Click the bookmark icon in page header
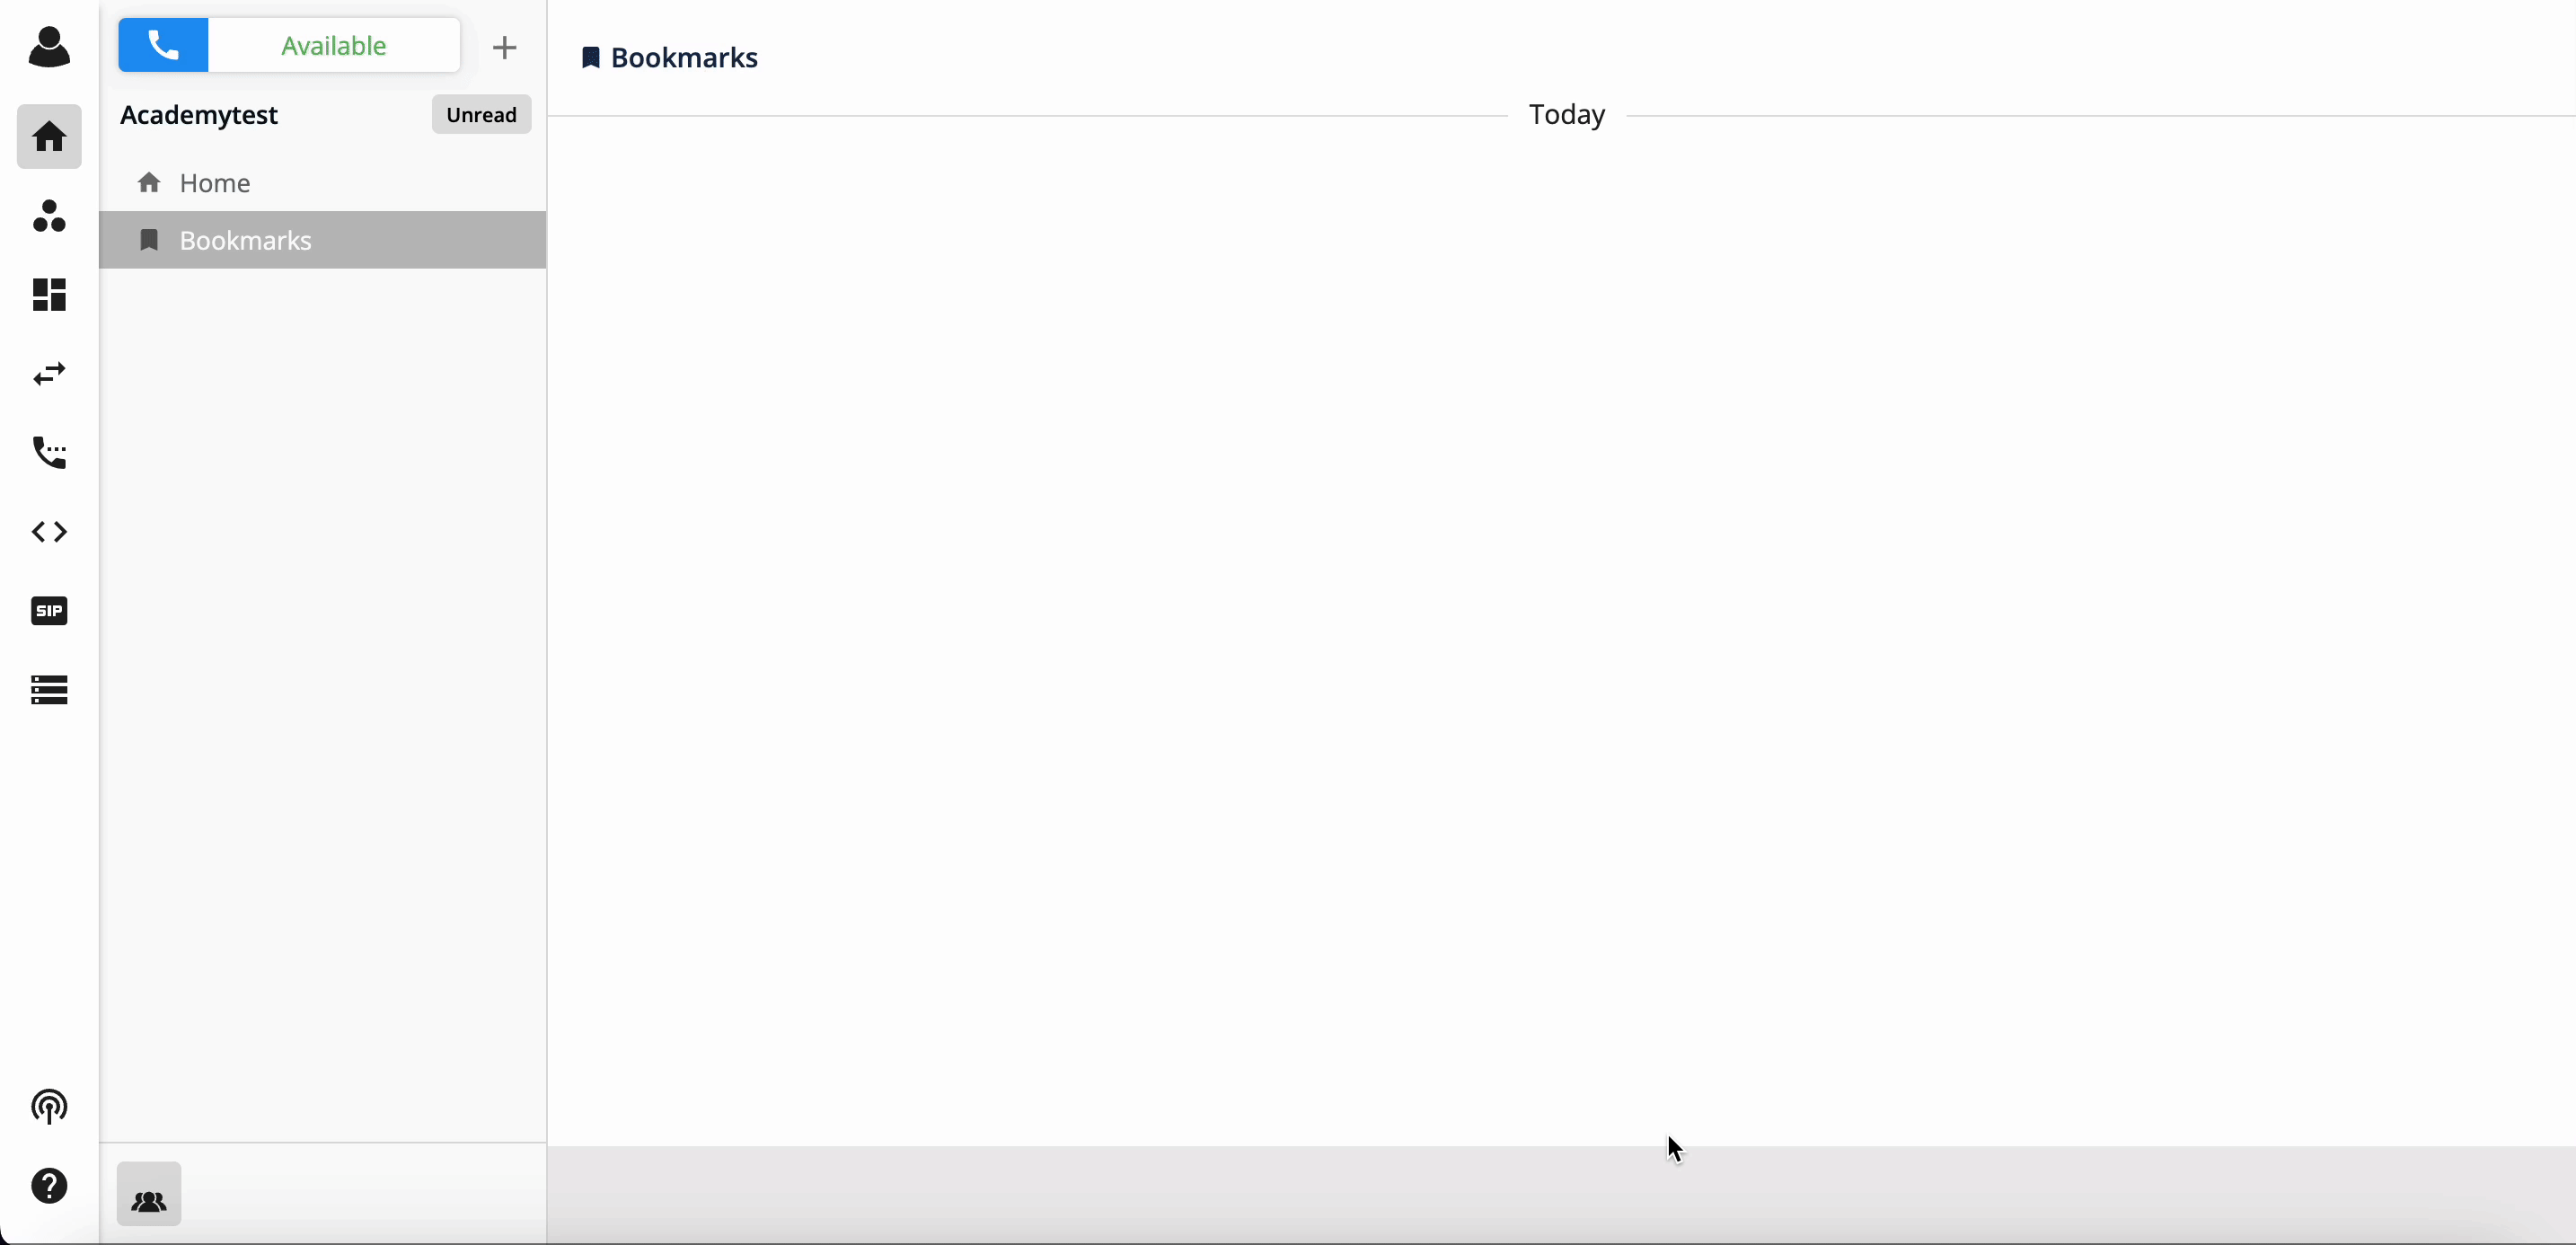Viewport: 2576px width, 1245px height. coord(591,58)
